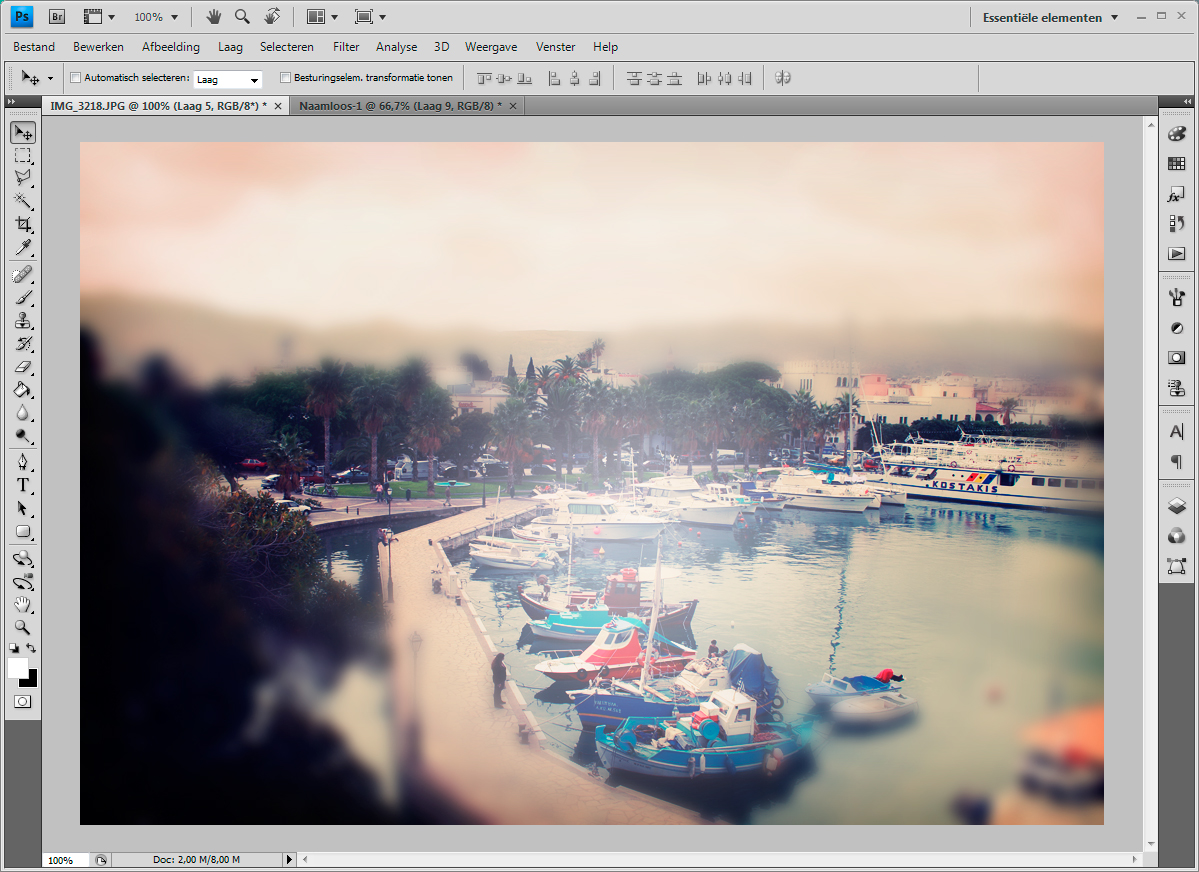Screen dimensions: 1199x872
Task: Swap foreground and background colors
Action: [x=31, y=648]
